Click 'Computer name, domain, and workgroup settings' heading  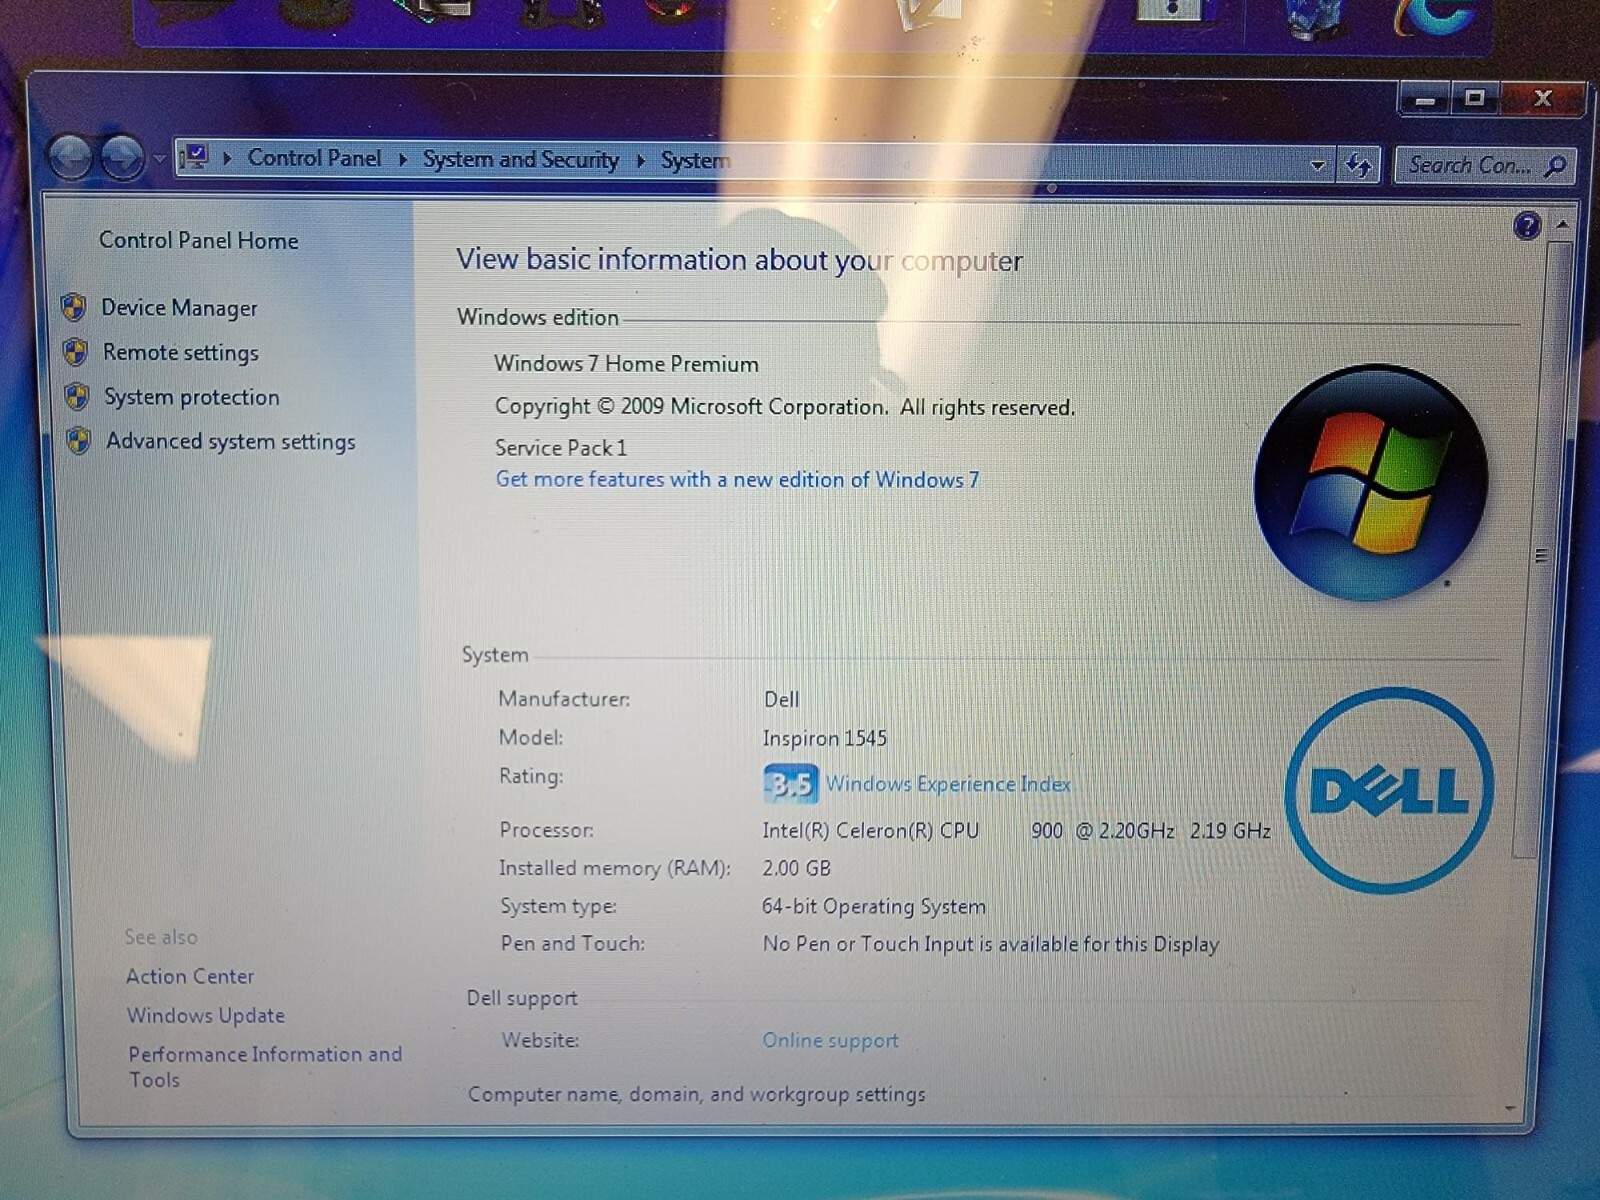pyautogui.click(x=697, y=1094)
